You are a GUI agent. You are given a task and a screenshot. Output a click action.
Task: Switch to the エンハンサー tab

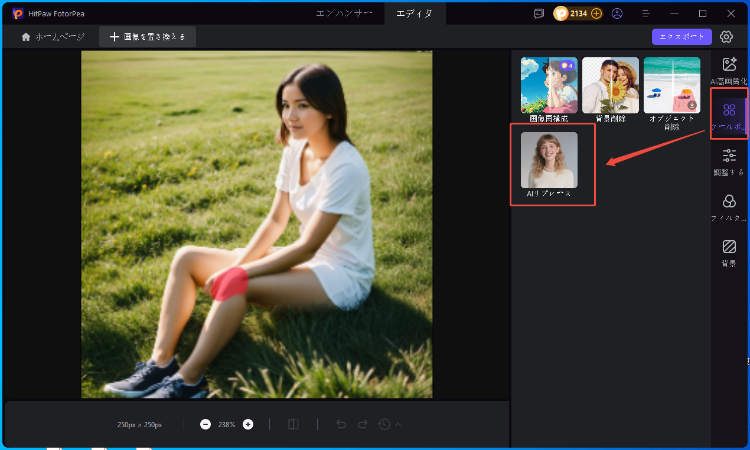click(344, 13)
